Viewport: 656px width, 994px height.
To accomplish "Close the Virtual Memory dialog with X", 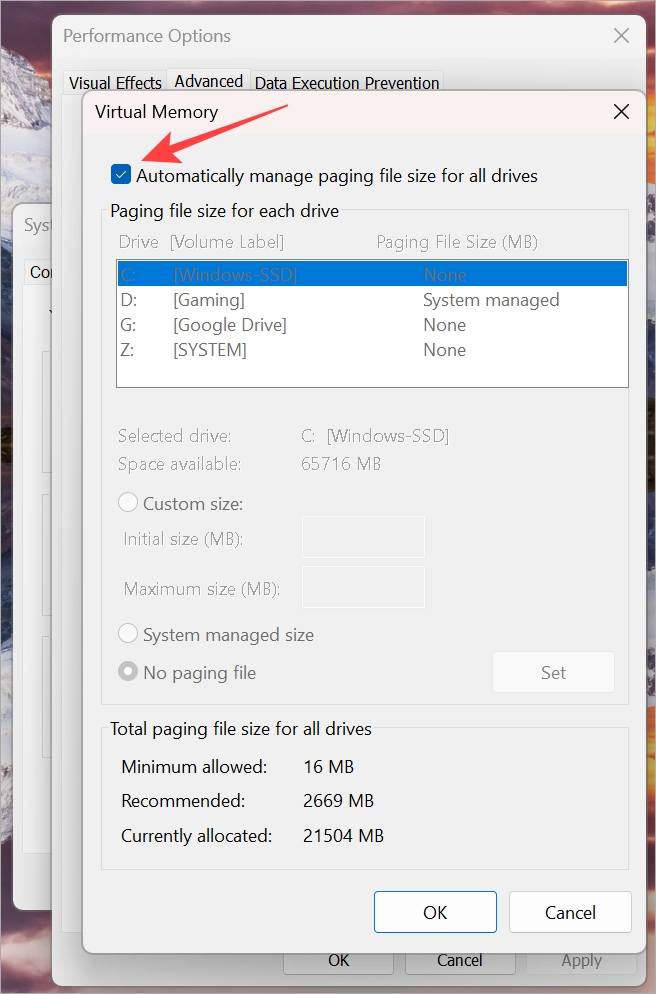I will coord(621,111).
